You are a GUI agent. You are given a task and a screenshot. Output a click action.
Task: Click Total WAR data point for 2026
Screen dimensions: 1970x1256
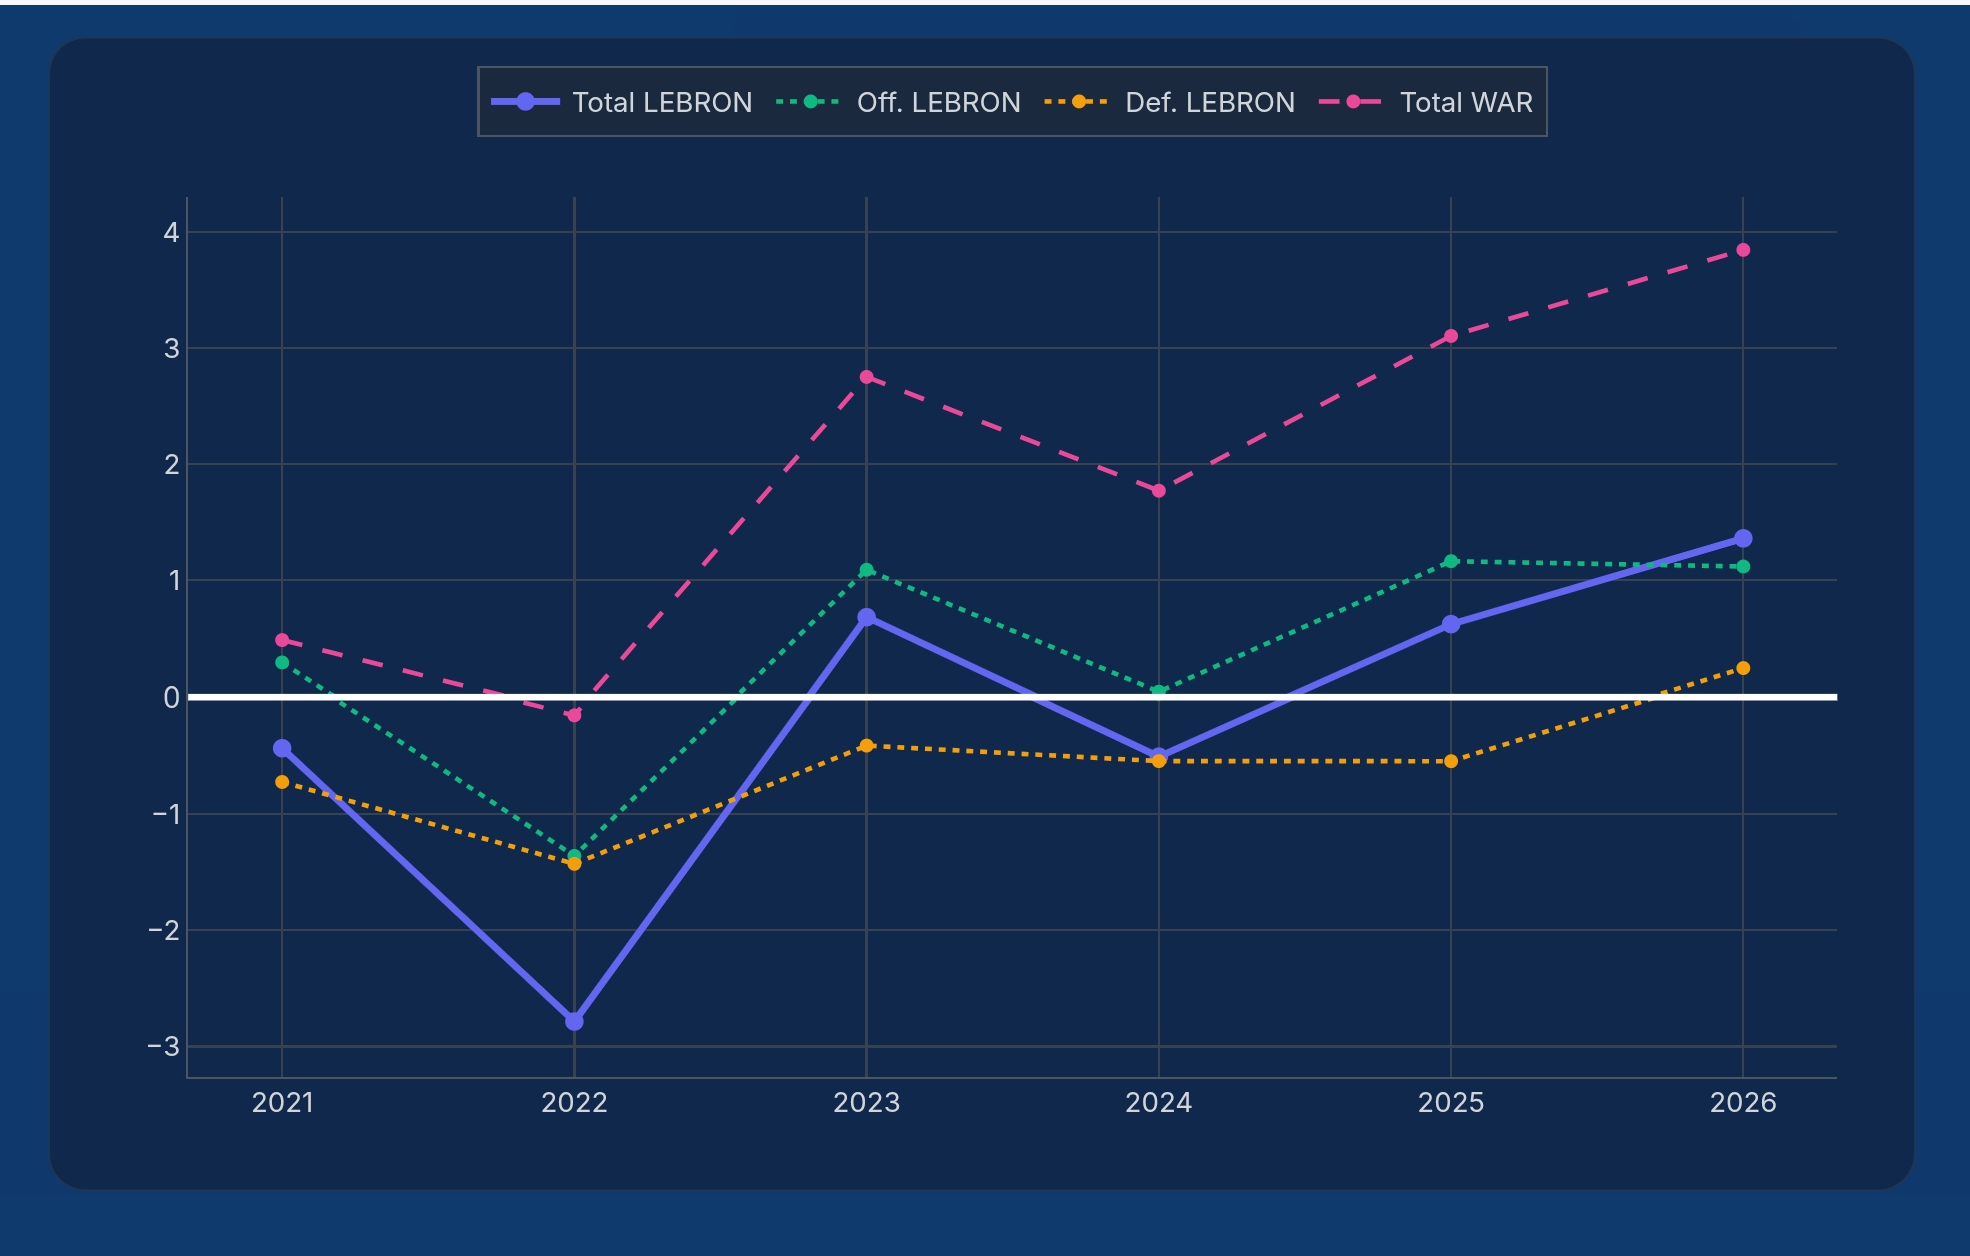[1743, 250]
